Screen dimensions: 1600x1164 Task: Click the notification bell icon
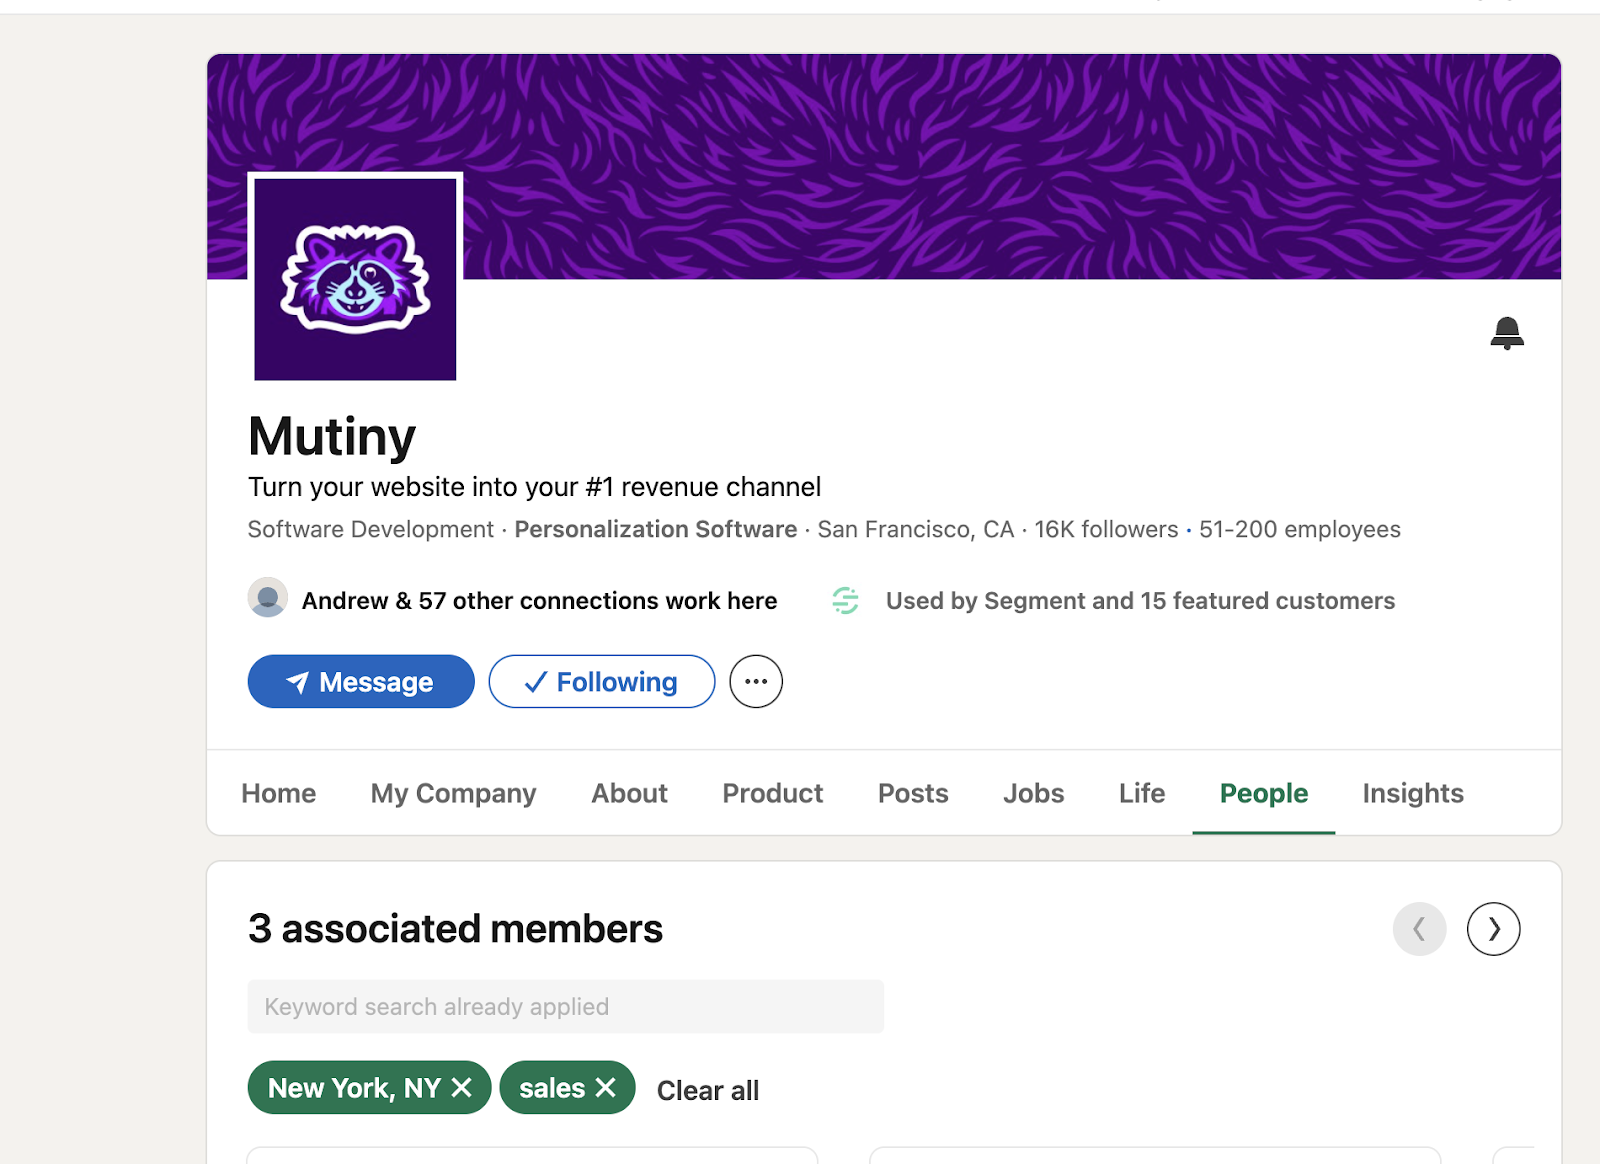(x=1506, y=332)
